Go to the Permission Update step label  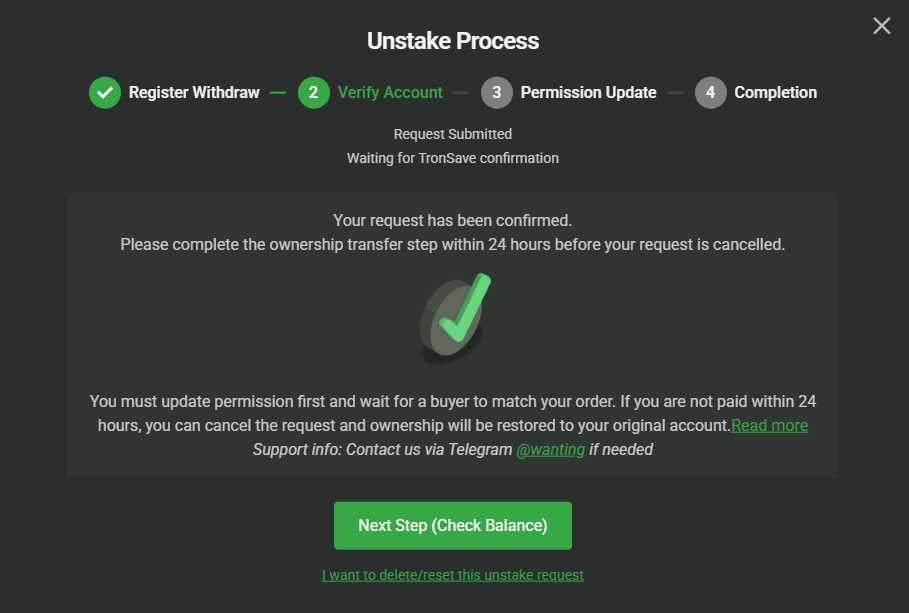tap(588, 93)
